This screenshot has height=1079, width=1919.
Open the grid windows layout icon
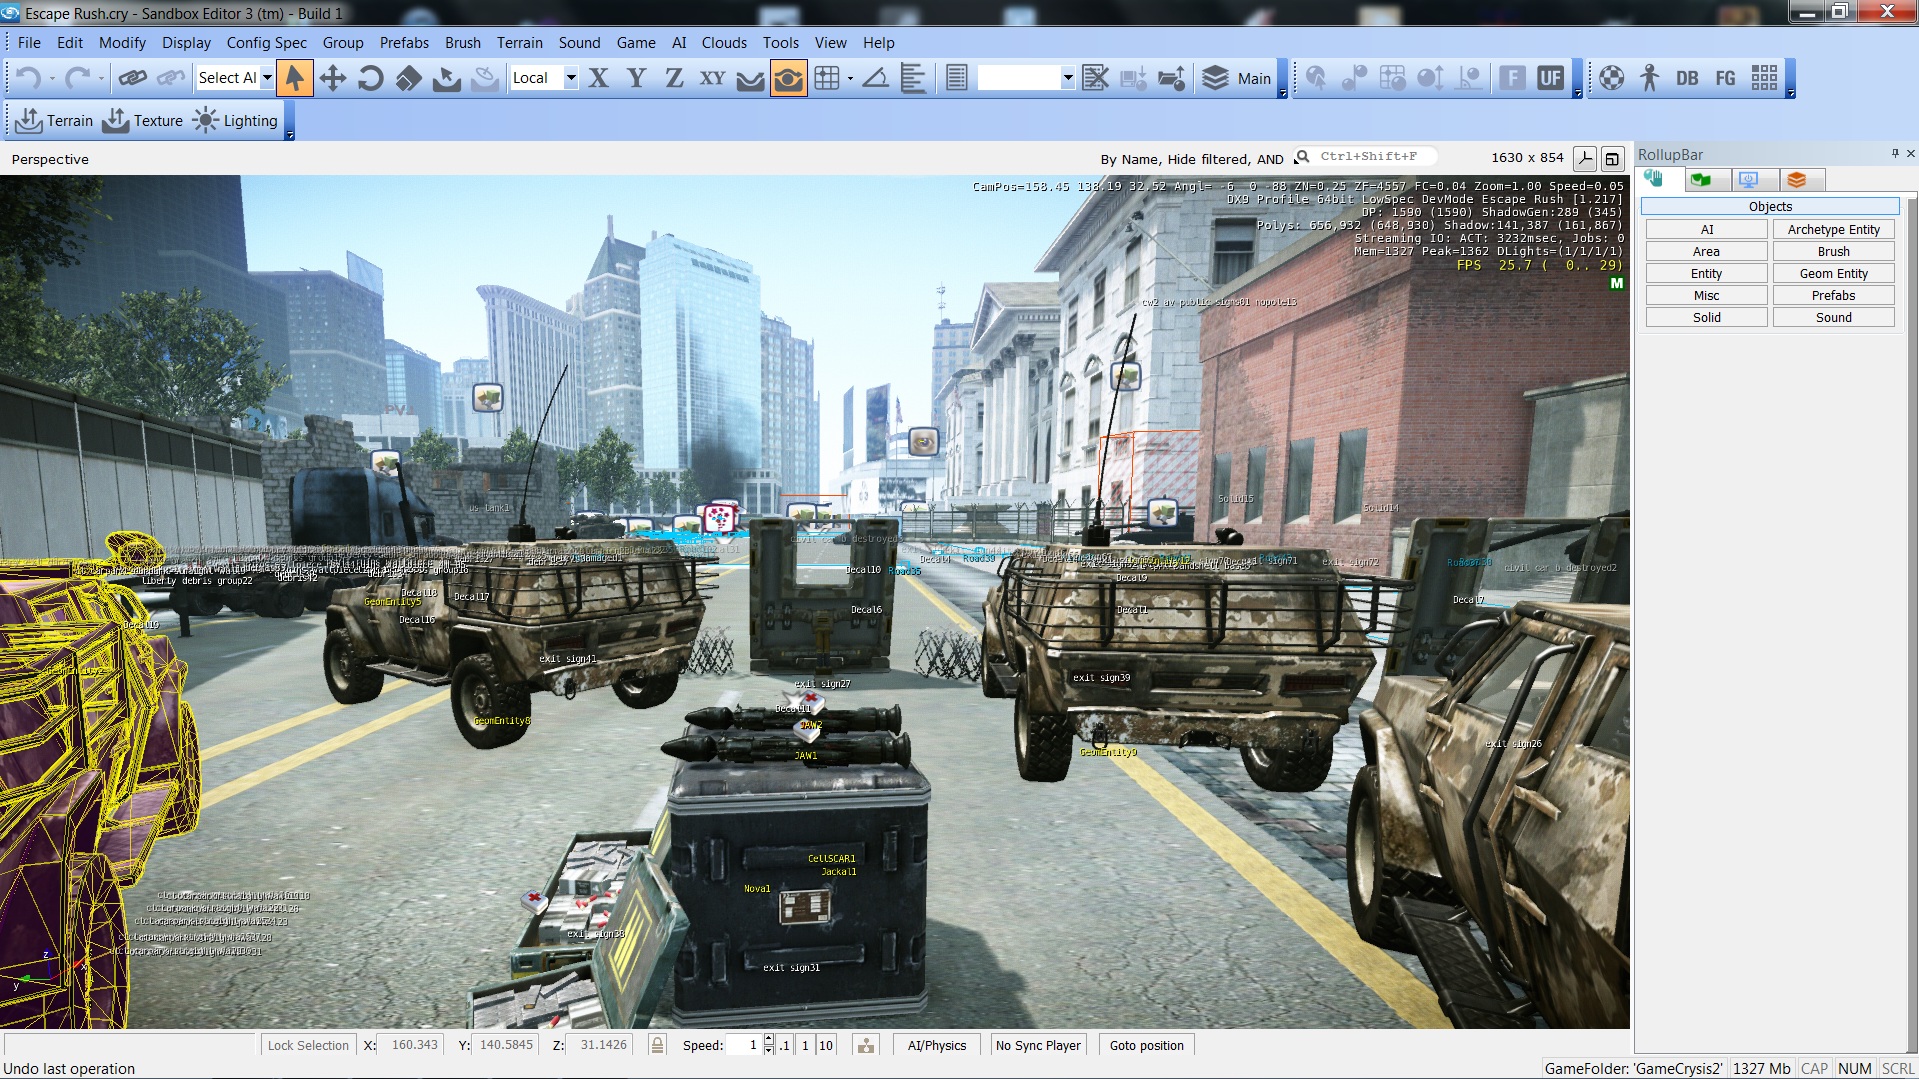1763,78
